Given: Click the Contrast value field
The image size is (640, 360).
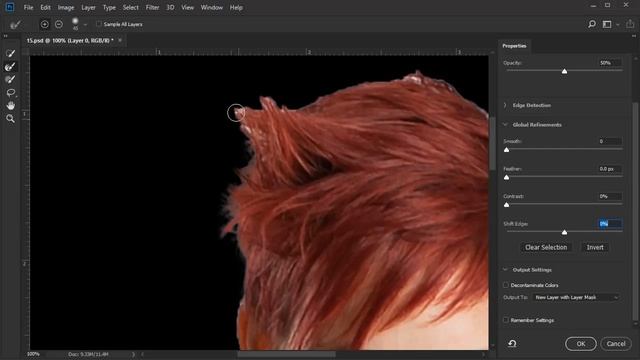Looking at the screenshot, I should pos(610,196).
